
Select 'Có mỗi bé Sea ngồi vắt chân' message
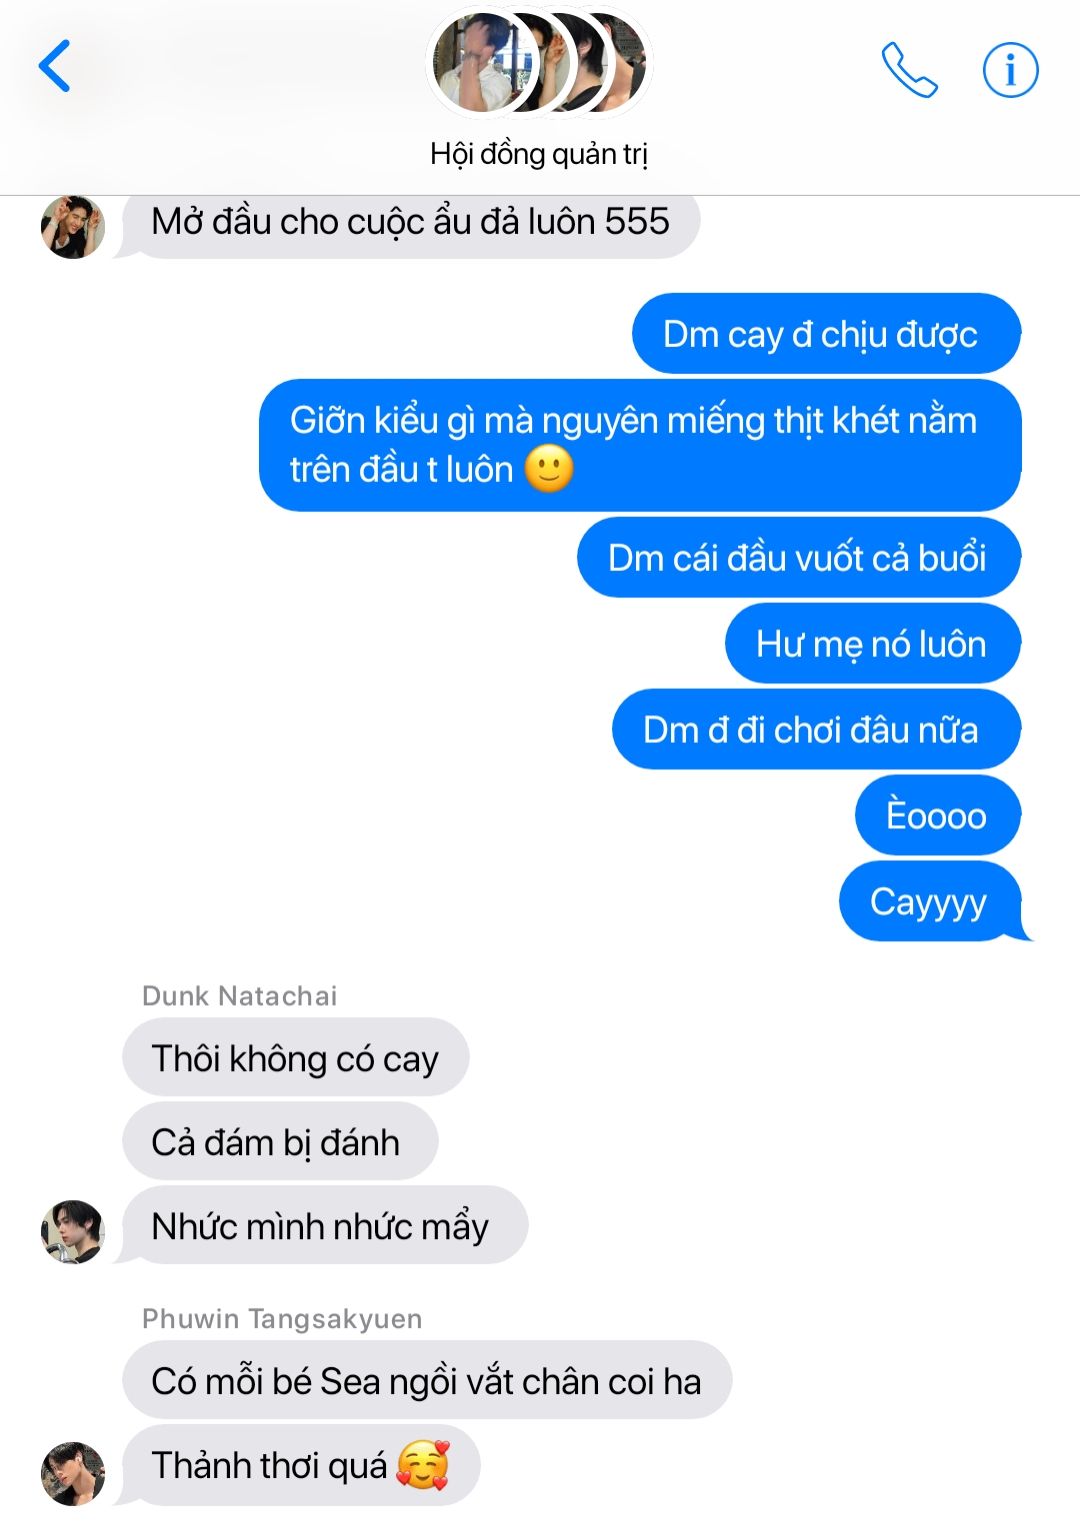pos(427,1381)
